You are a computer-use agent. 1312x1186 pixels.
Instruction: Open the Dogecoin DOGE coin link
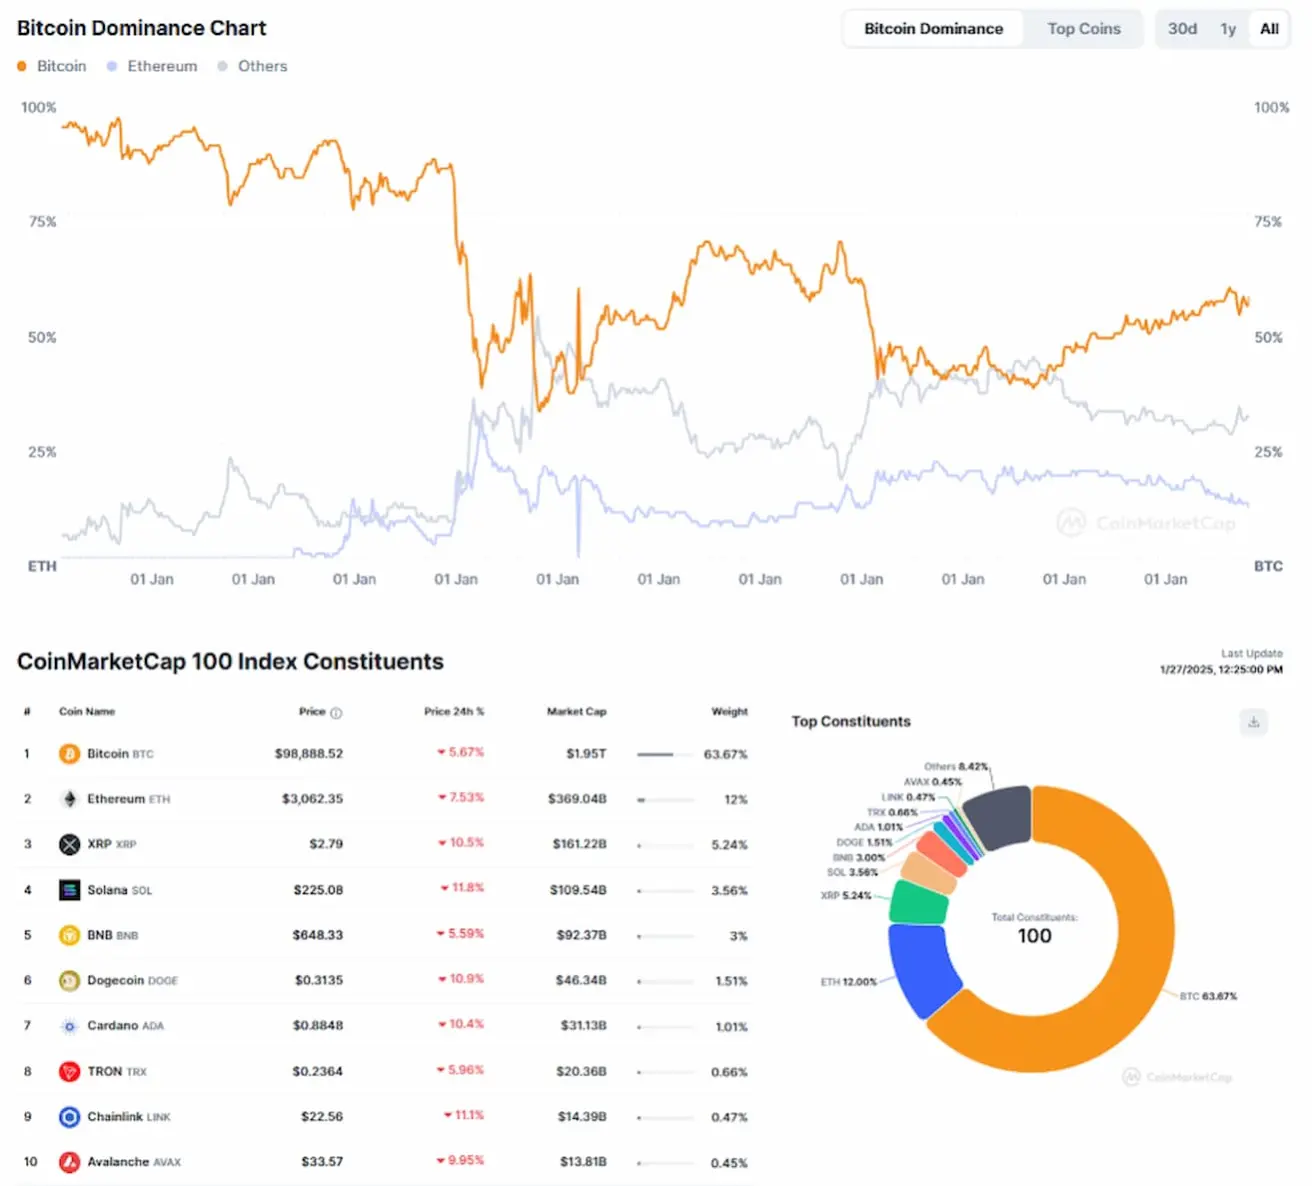pyautogui.click(x=132, y=981)
